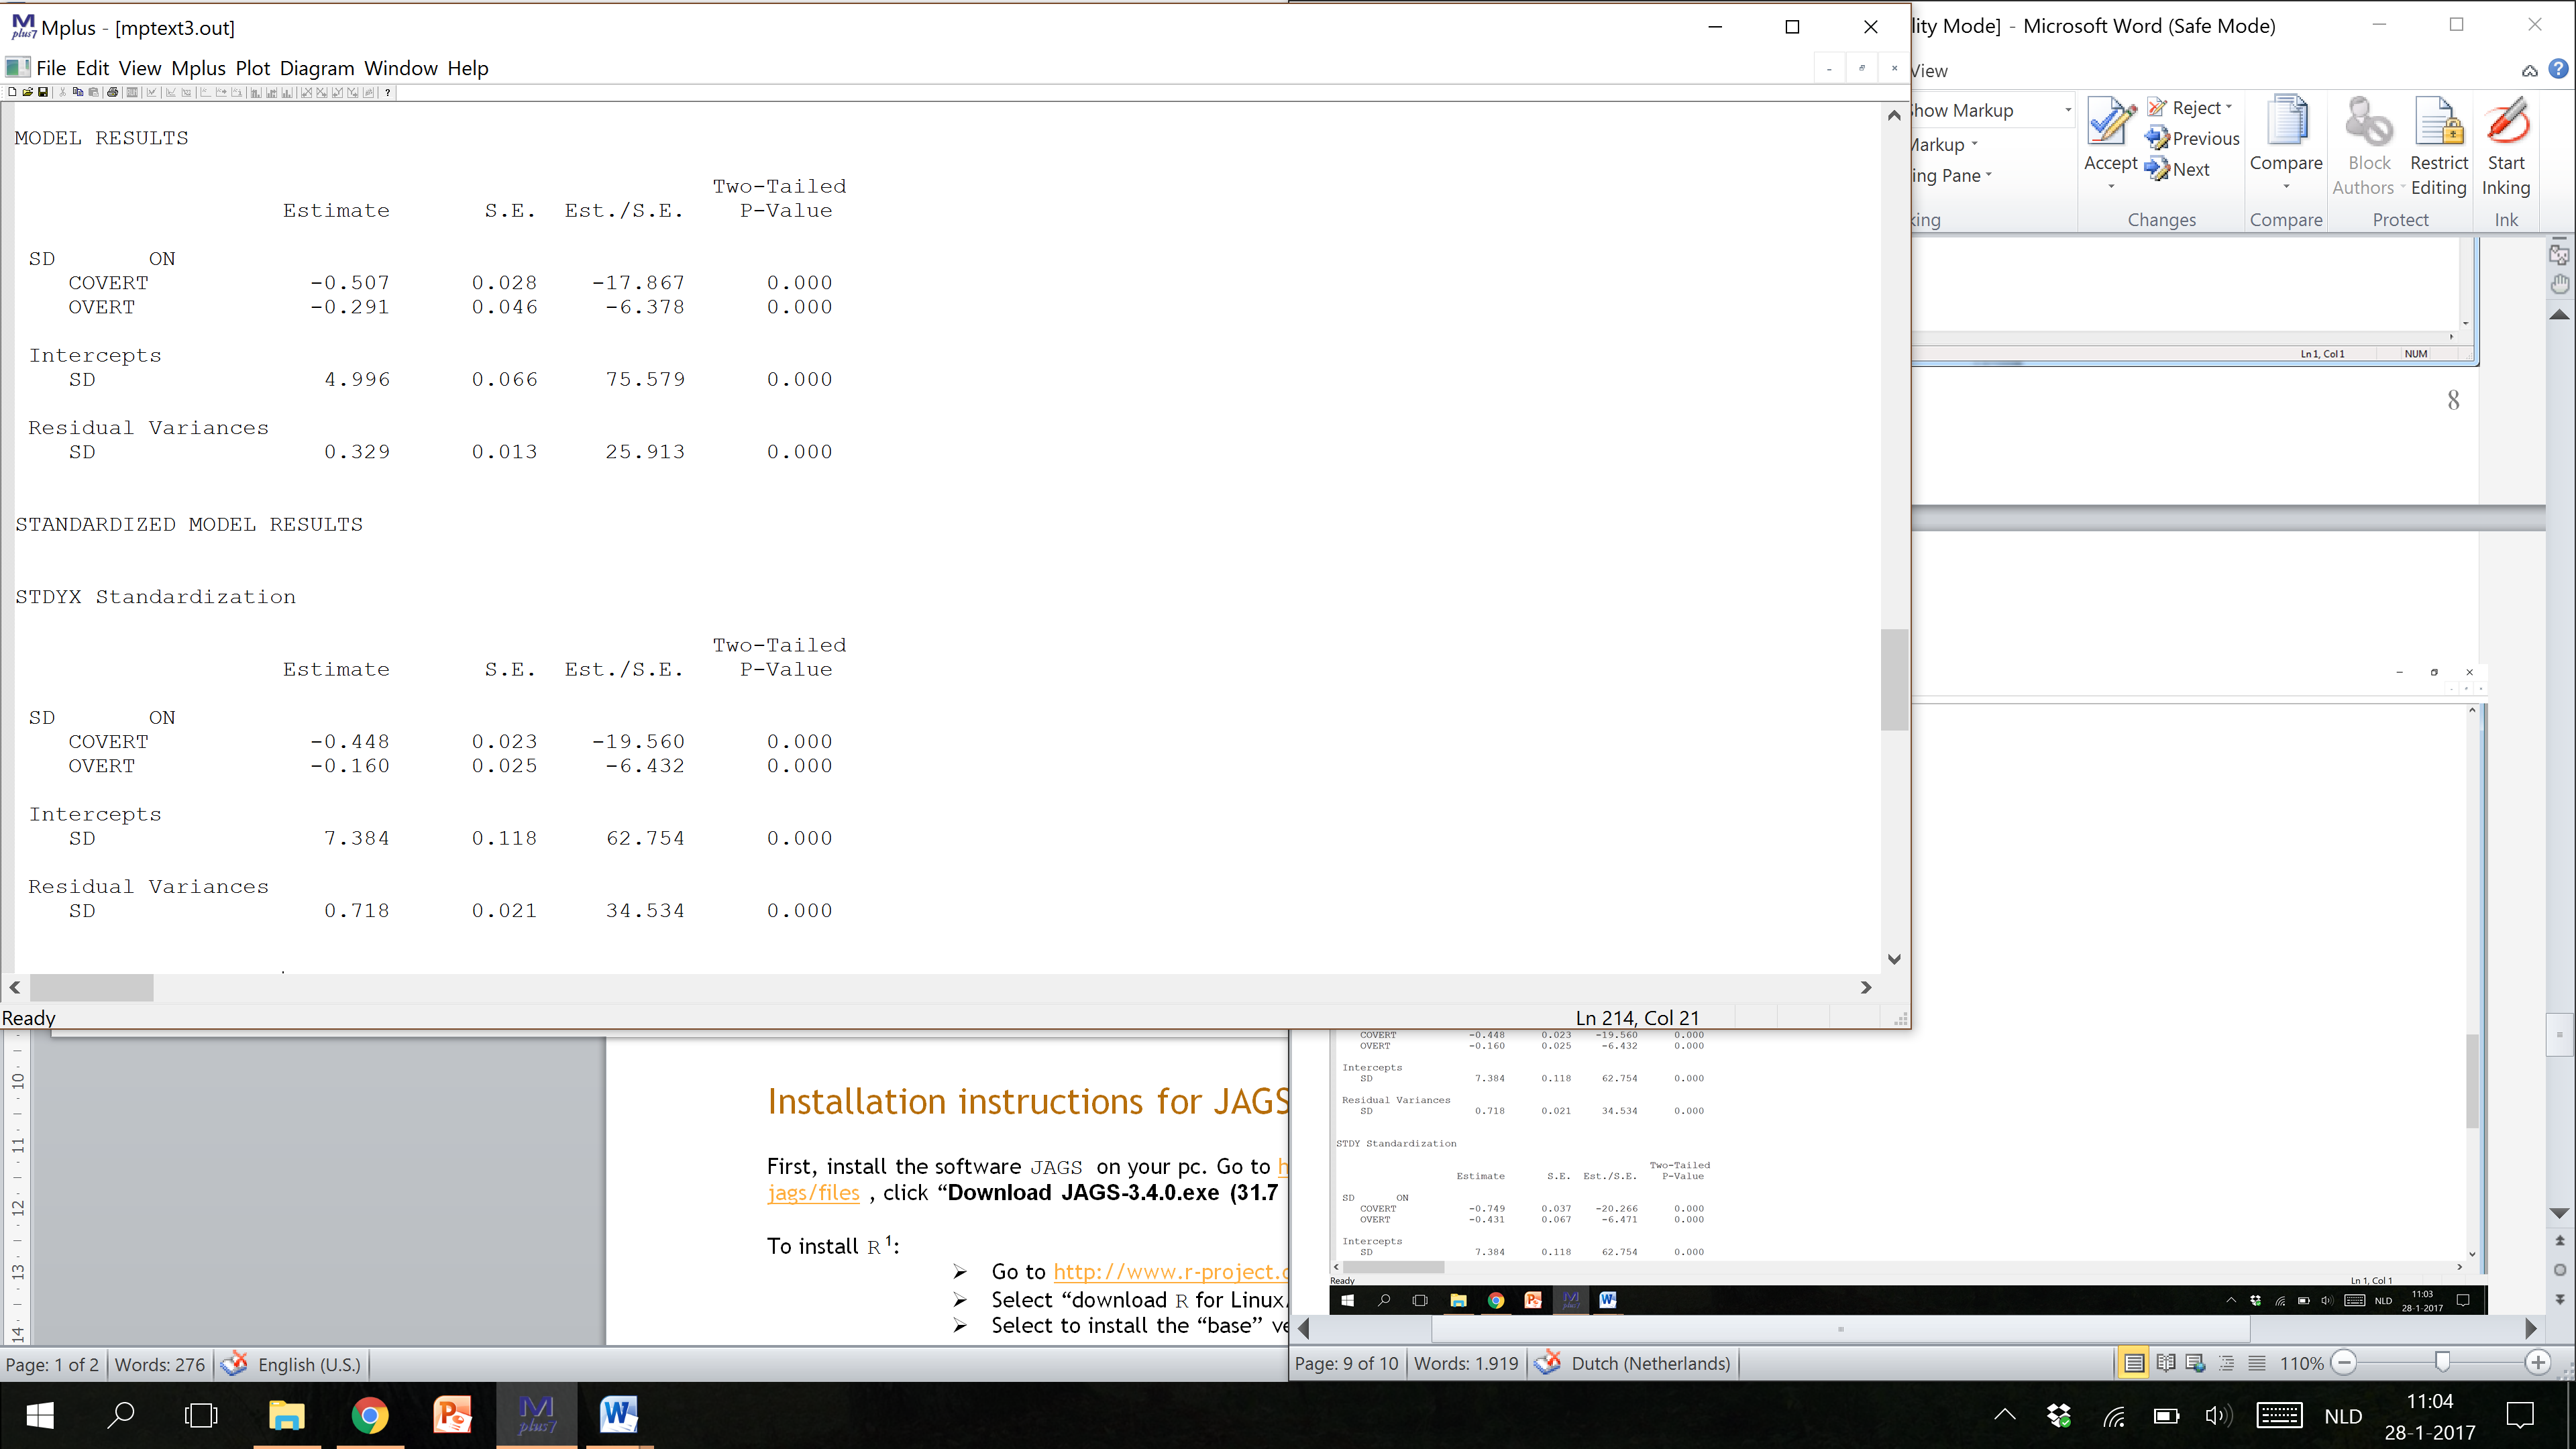Image resolution: width=2576 pixels, height=1449 pixels.
Task: Click the NLD input language indicator in taskbar
Action: [2343, 1416]
